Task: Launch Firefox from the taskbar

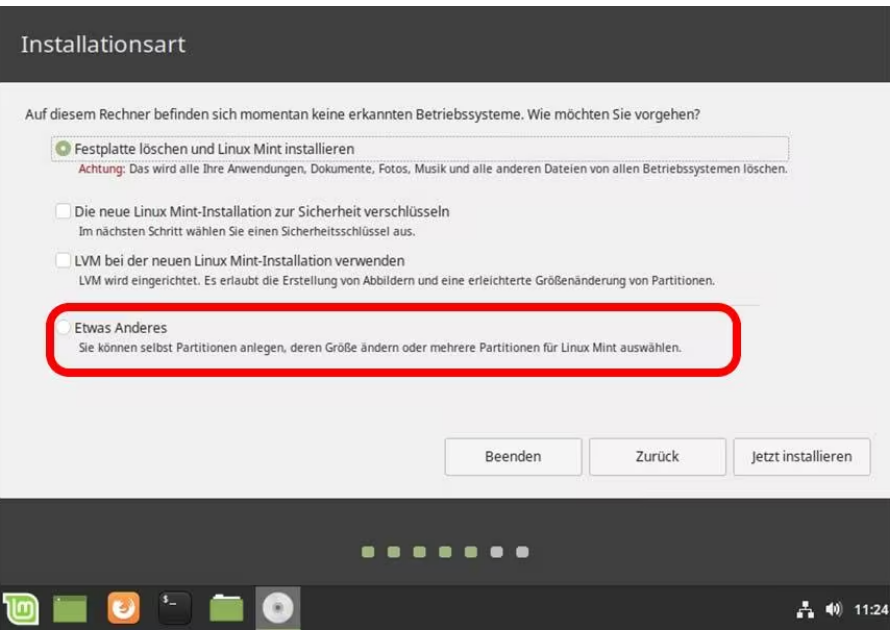Action: point(124,607)
